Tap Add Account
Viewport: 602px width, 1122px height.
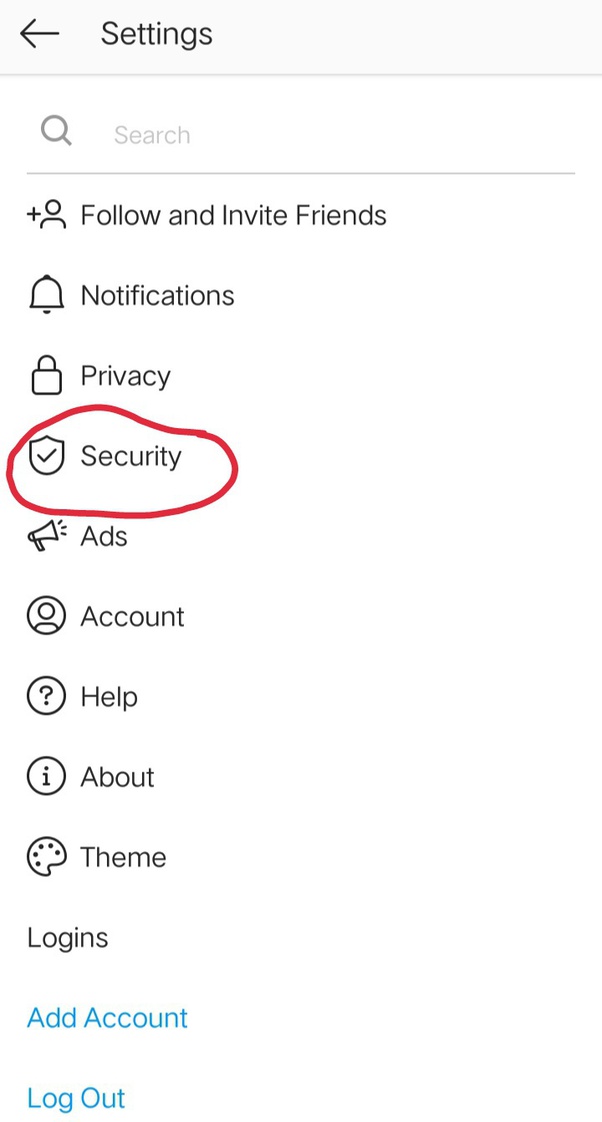[107, 1018]
